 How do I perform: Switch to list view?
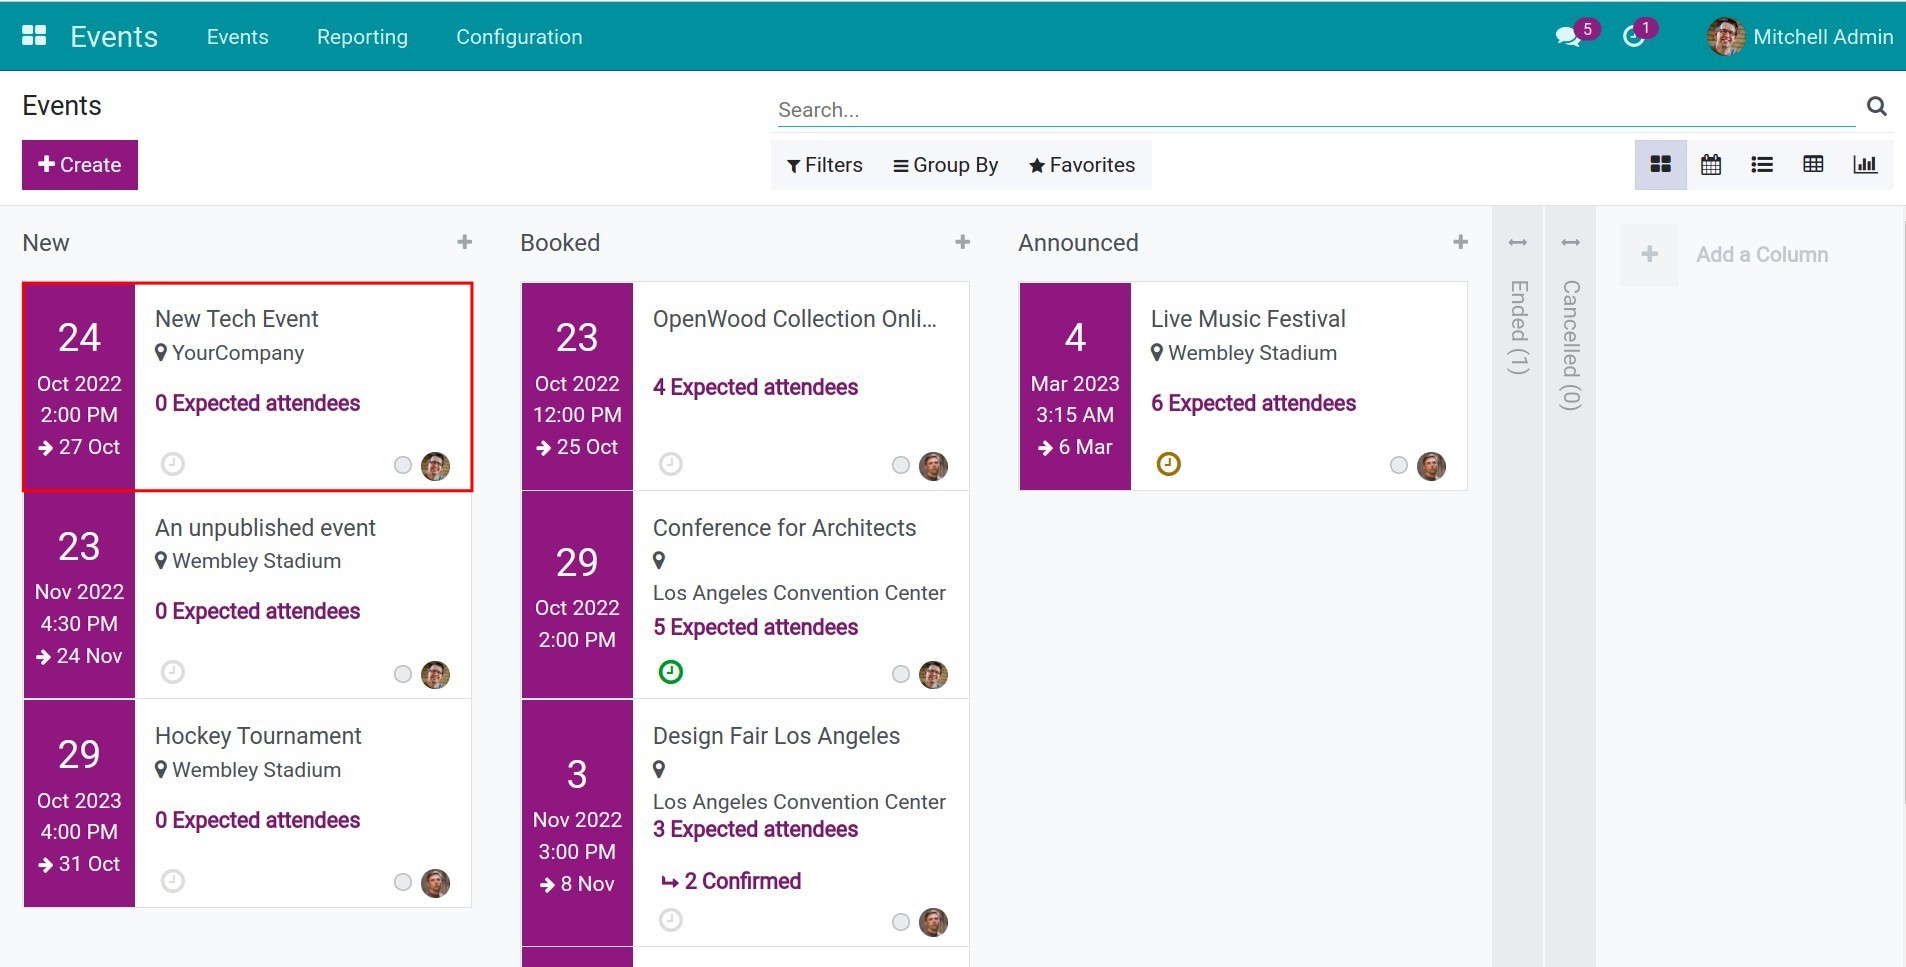coord(1762,165)
